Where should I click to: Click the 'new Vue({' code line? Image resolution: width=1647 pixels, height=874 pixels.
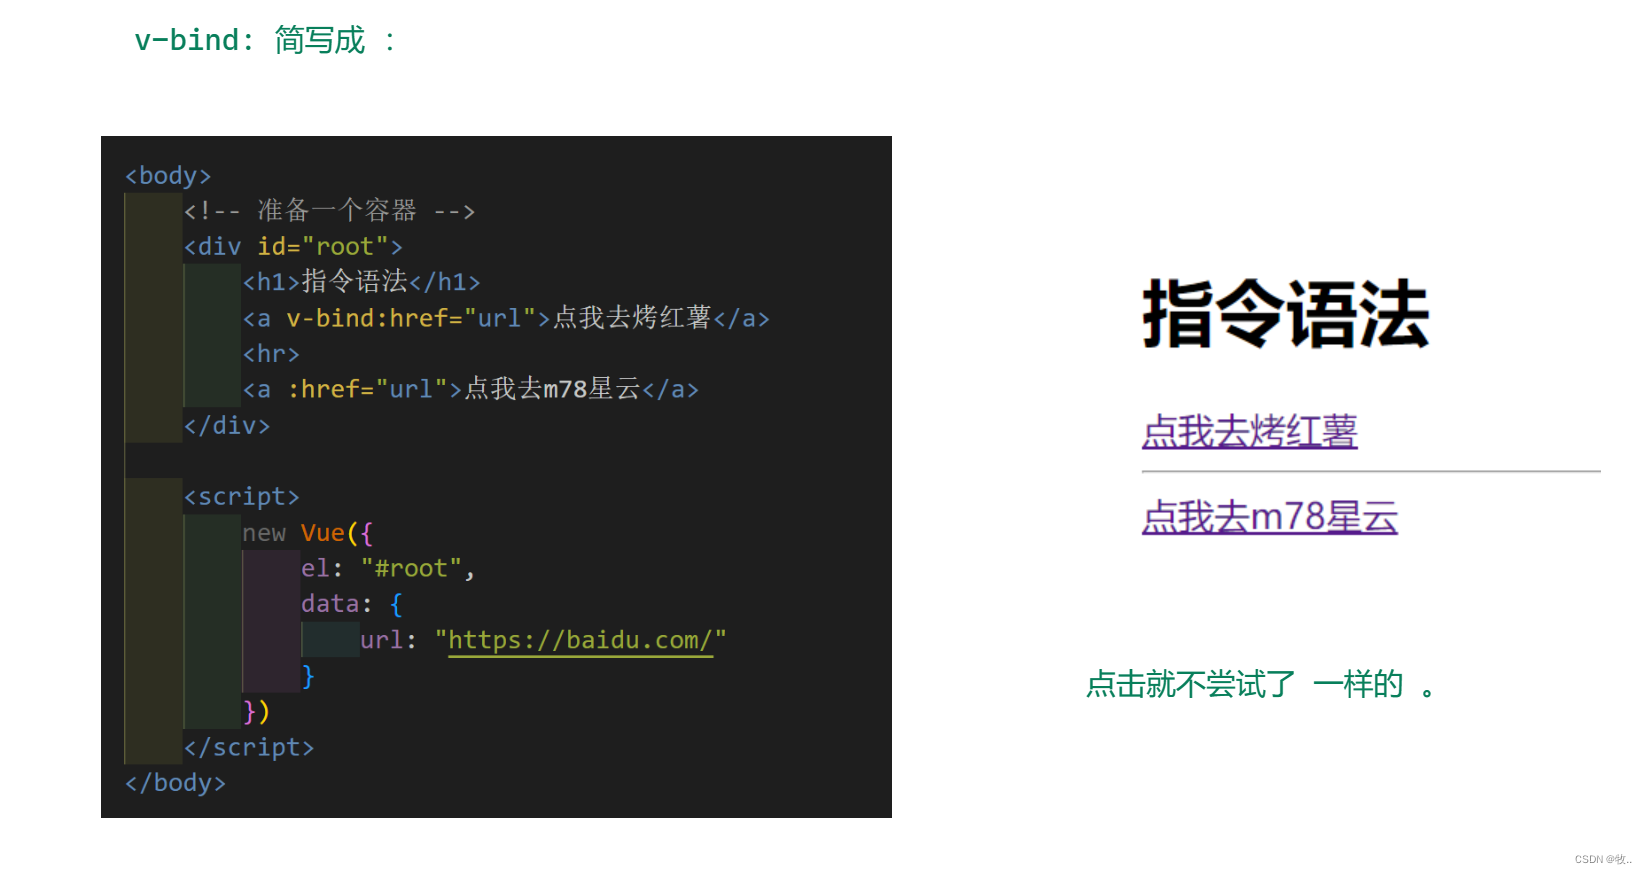(x=307, y=533)
